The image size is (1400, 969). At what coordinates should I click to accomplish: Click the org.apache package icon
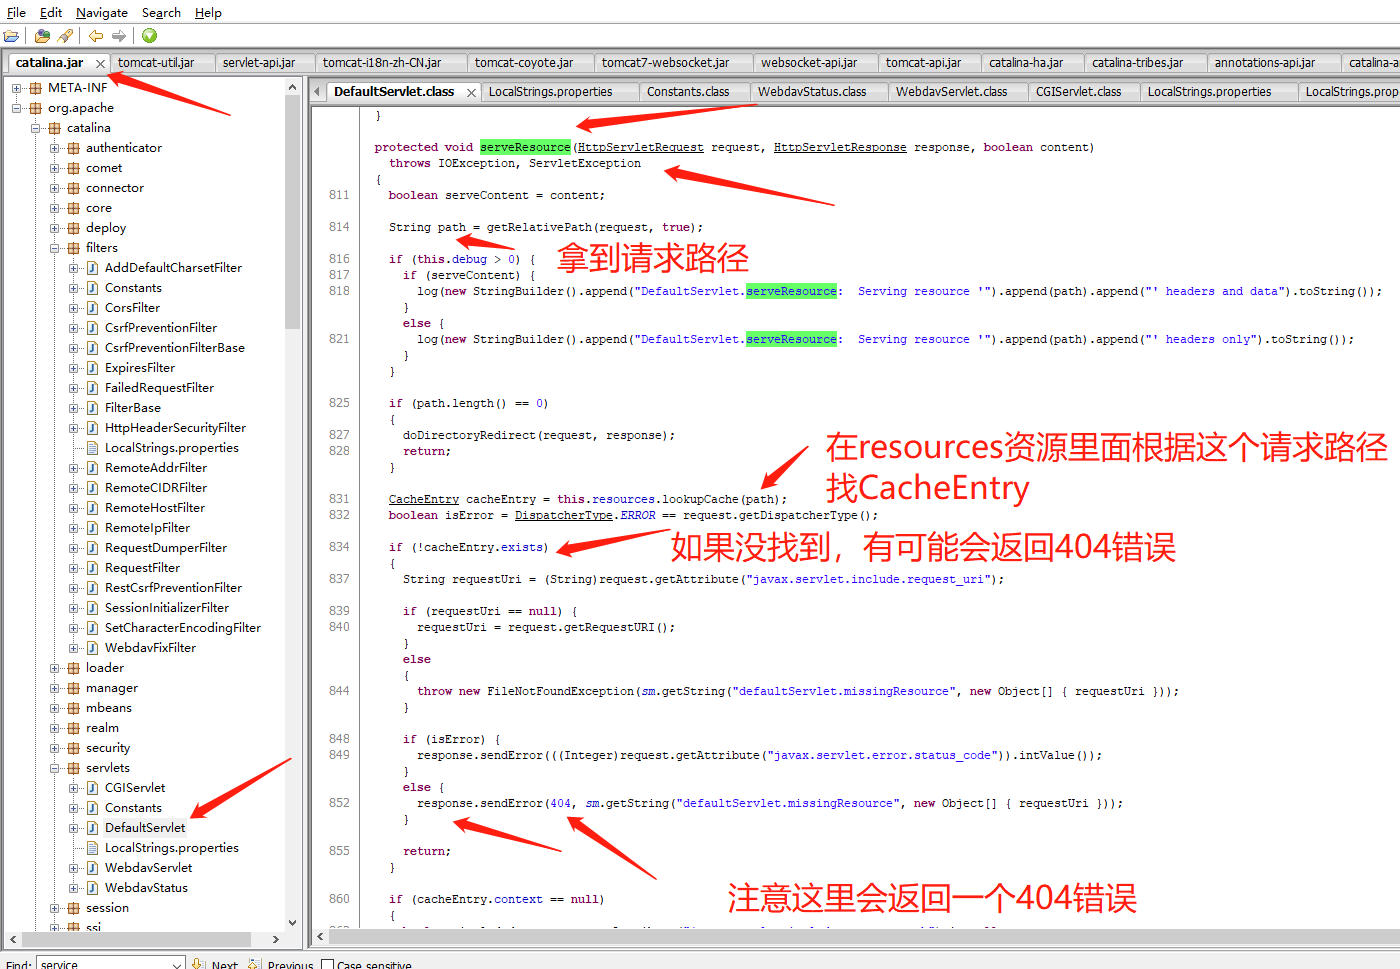[x=36, y=108]
